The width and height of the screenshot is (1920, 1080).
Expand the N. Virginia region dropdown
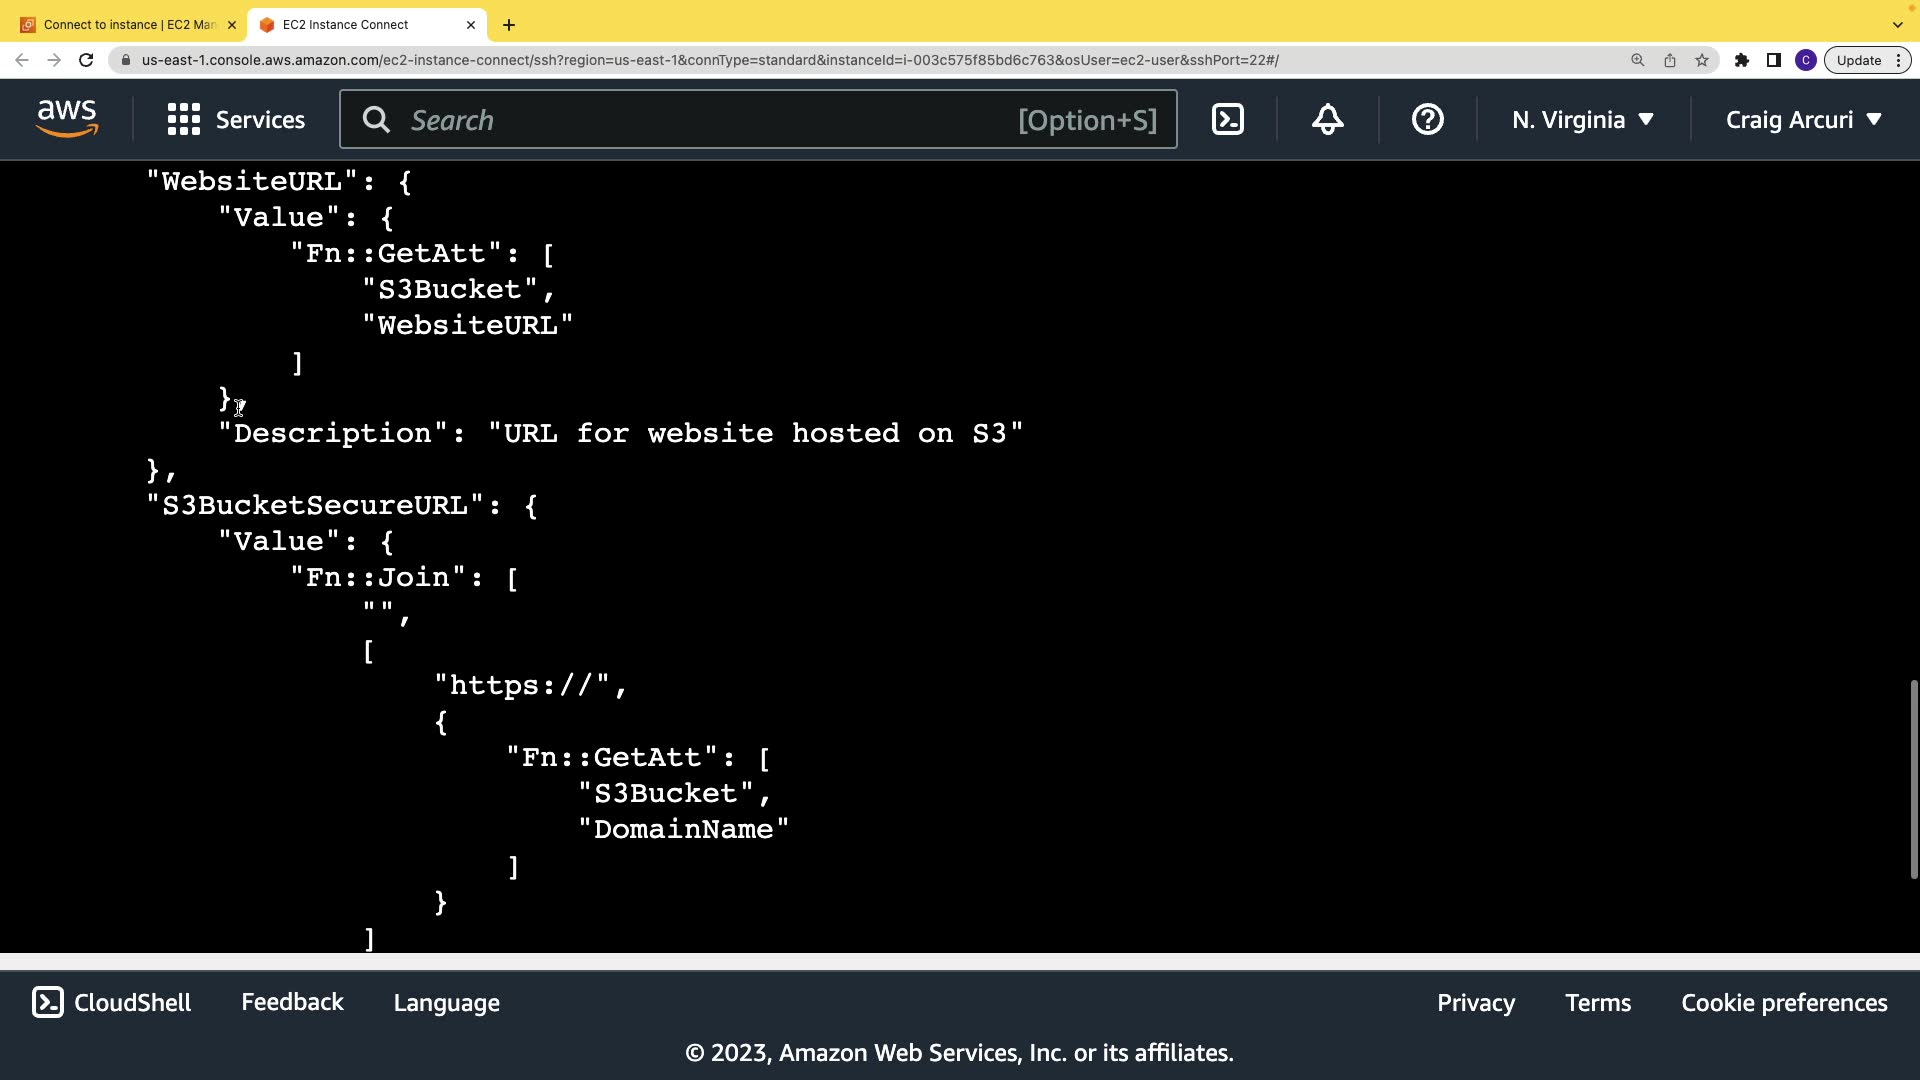1583,120
